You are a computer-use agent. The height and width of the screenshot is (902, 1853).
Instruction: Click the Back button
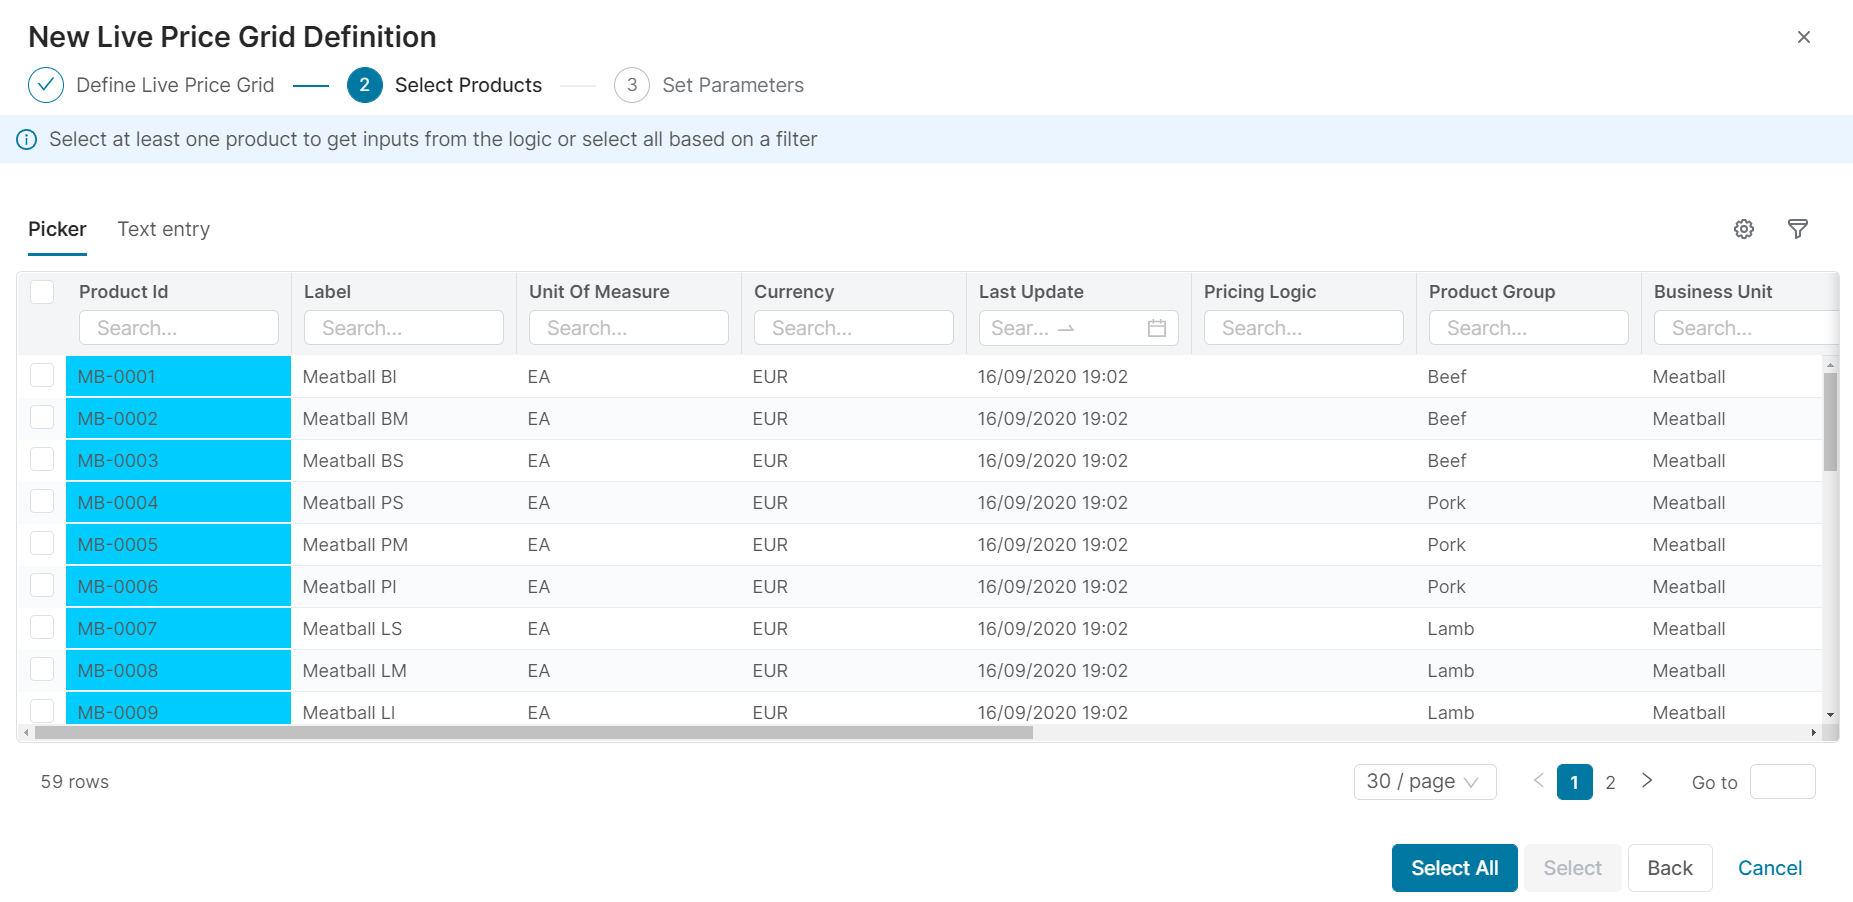1669,868
